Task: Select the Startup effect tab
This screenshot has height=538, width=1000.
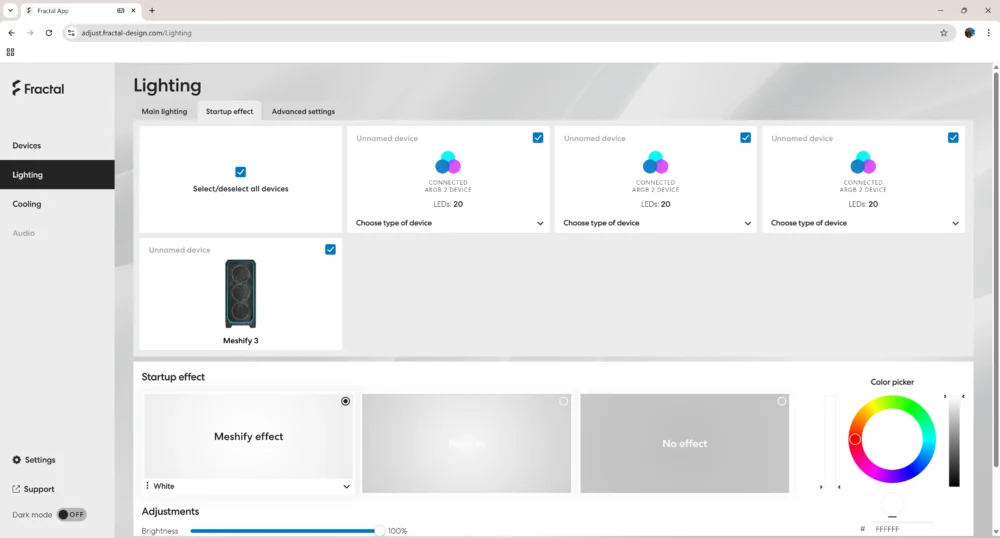Action: coord(230,112)
